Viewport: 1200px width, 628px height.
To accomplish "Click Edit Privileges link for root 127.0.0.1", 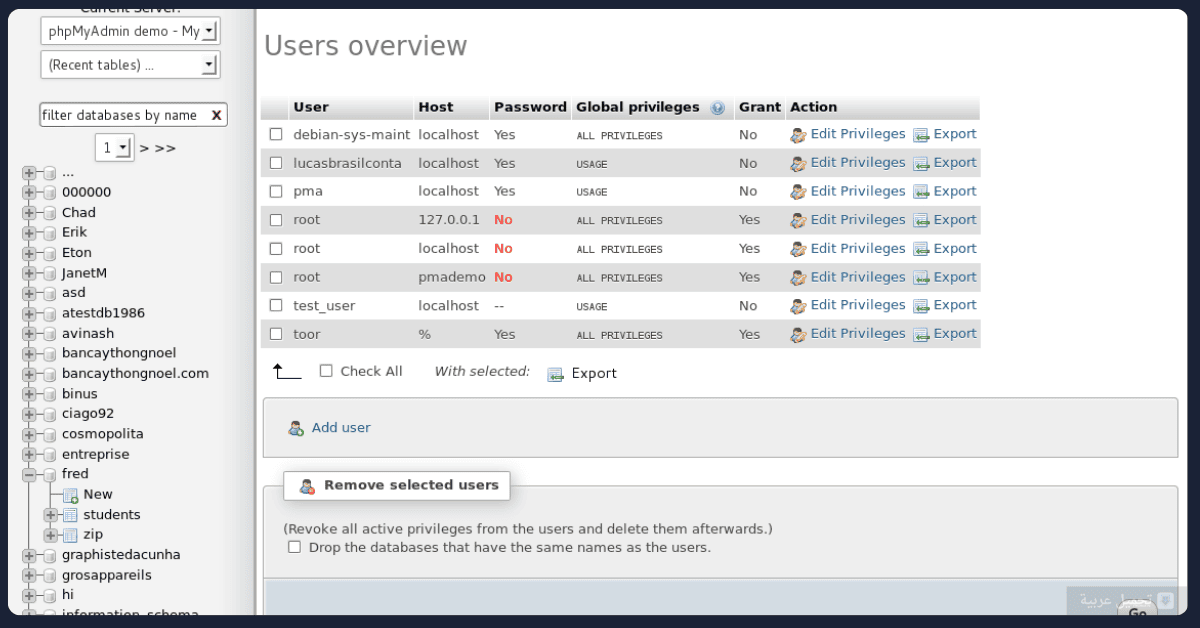I will coord(858,220).
